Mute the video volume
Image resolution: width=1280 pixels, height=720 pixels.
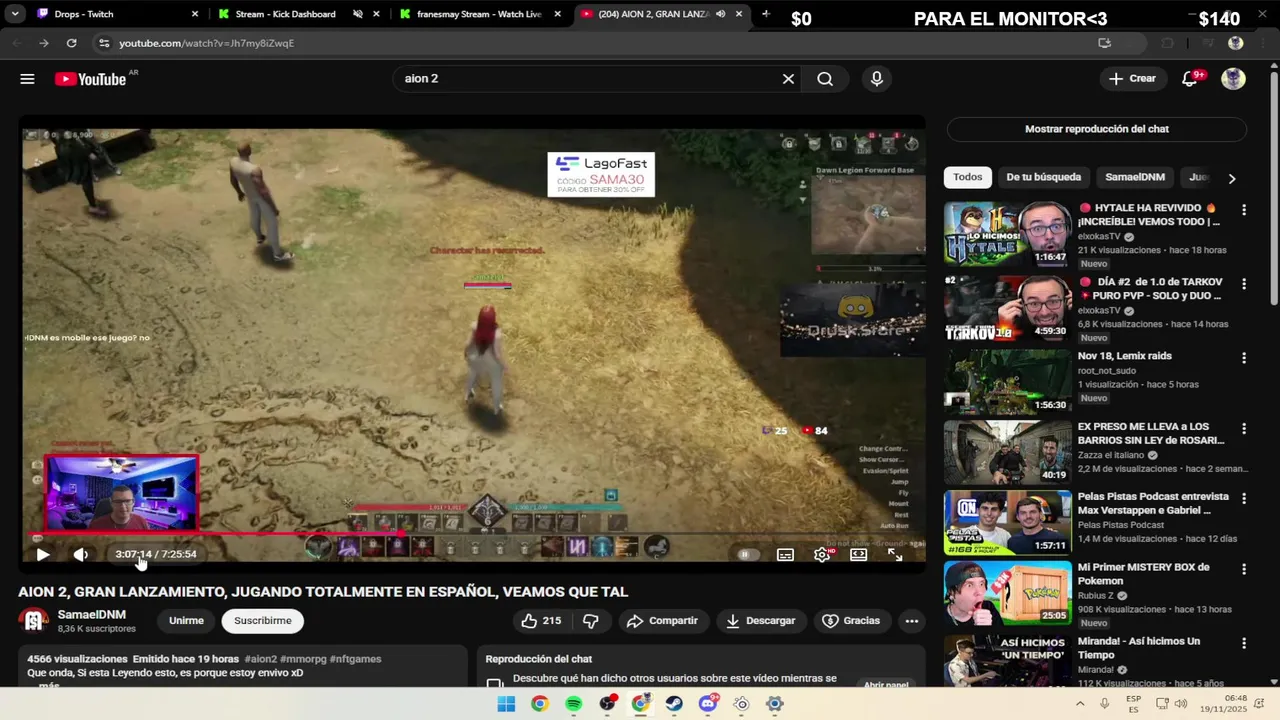(81, 554)
